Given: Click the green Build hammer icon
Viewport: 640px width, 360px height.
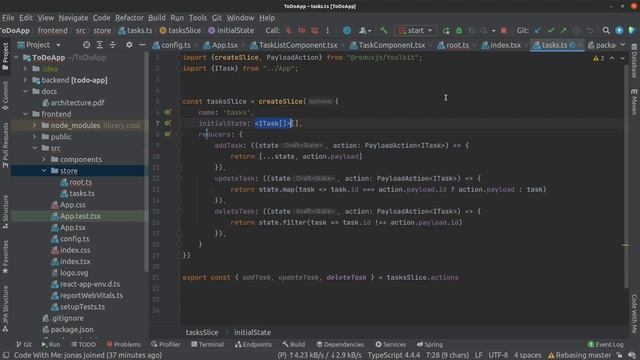Looking at the screenshot, I should click(383, 31).
